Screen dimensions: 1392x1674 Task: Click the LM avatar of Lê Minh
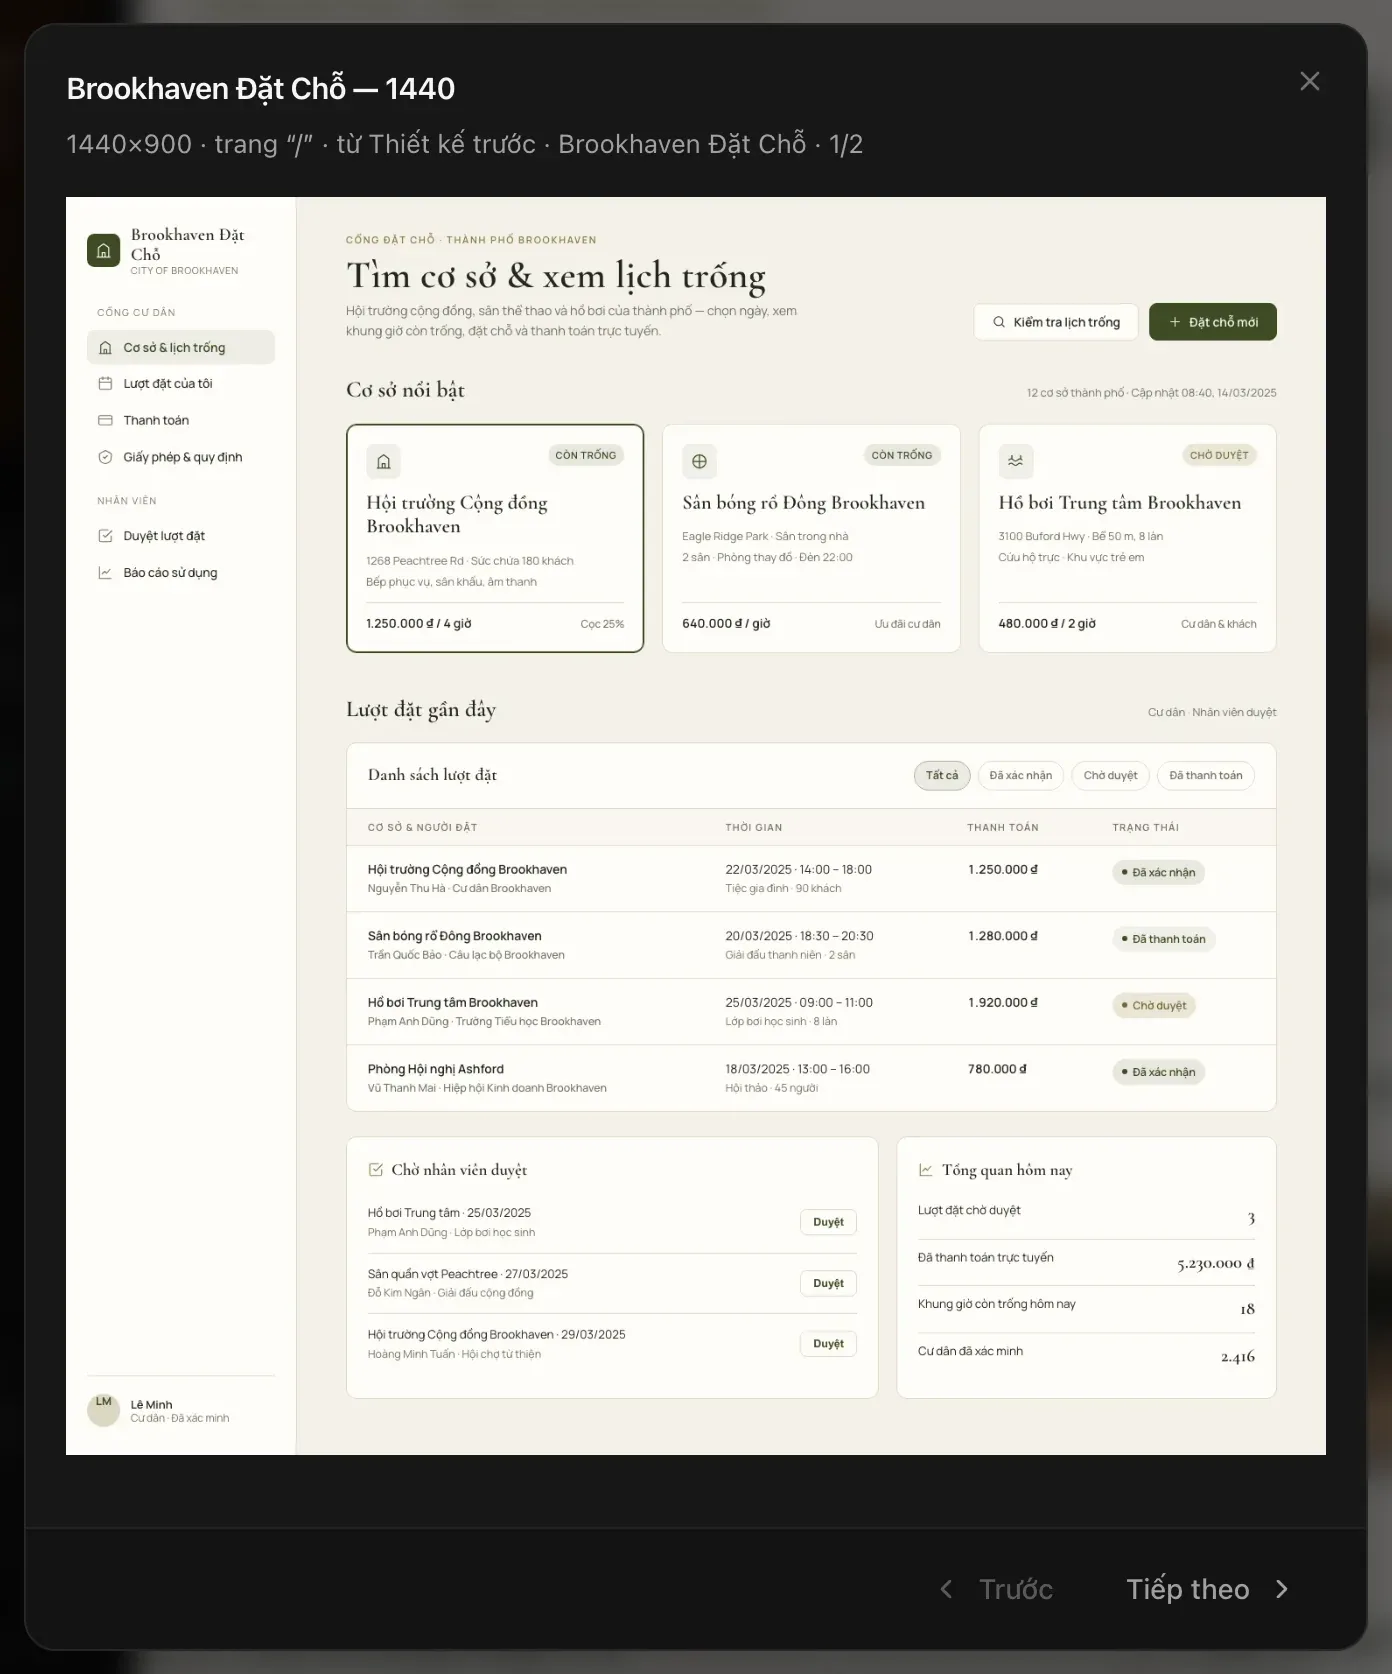[x=104, y=1410]
